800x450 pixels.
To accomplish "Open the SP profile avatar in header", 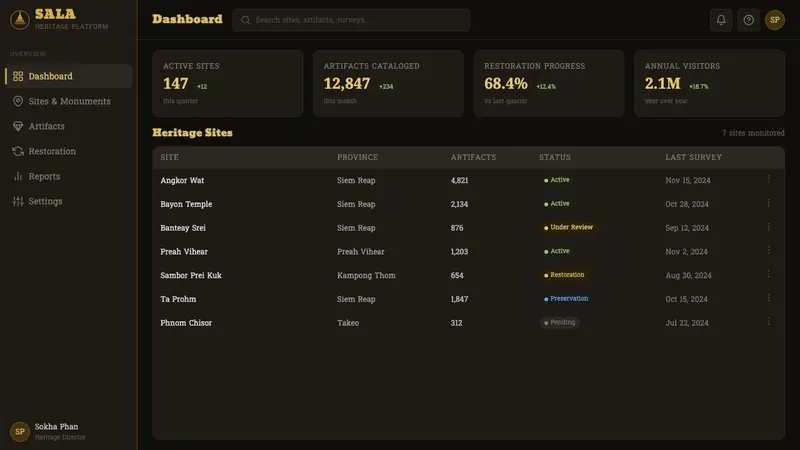I will coord(774,20).
